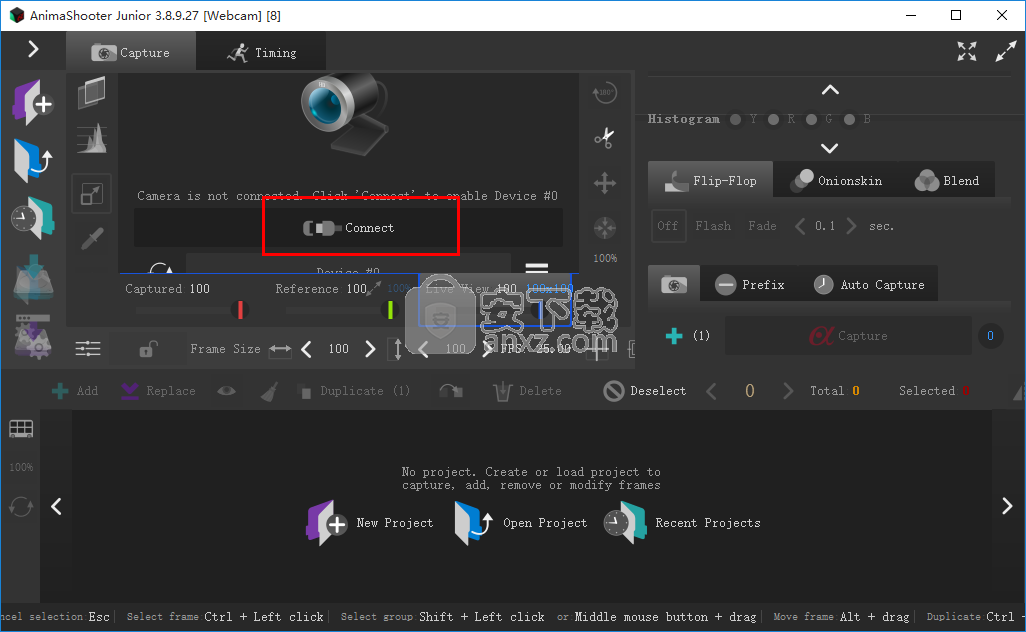The image size is (1026, 632).
Task: Toggle the frame size lock icon
Action: coord(148,349)
